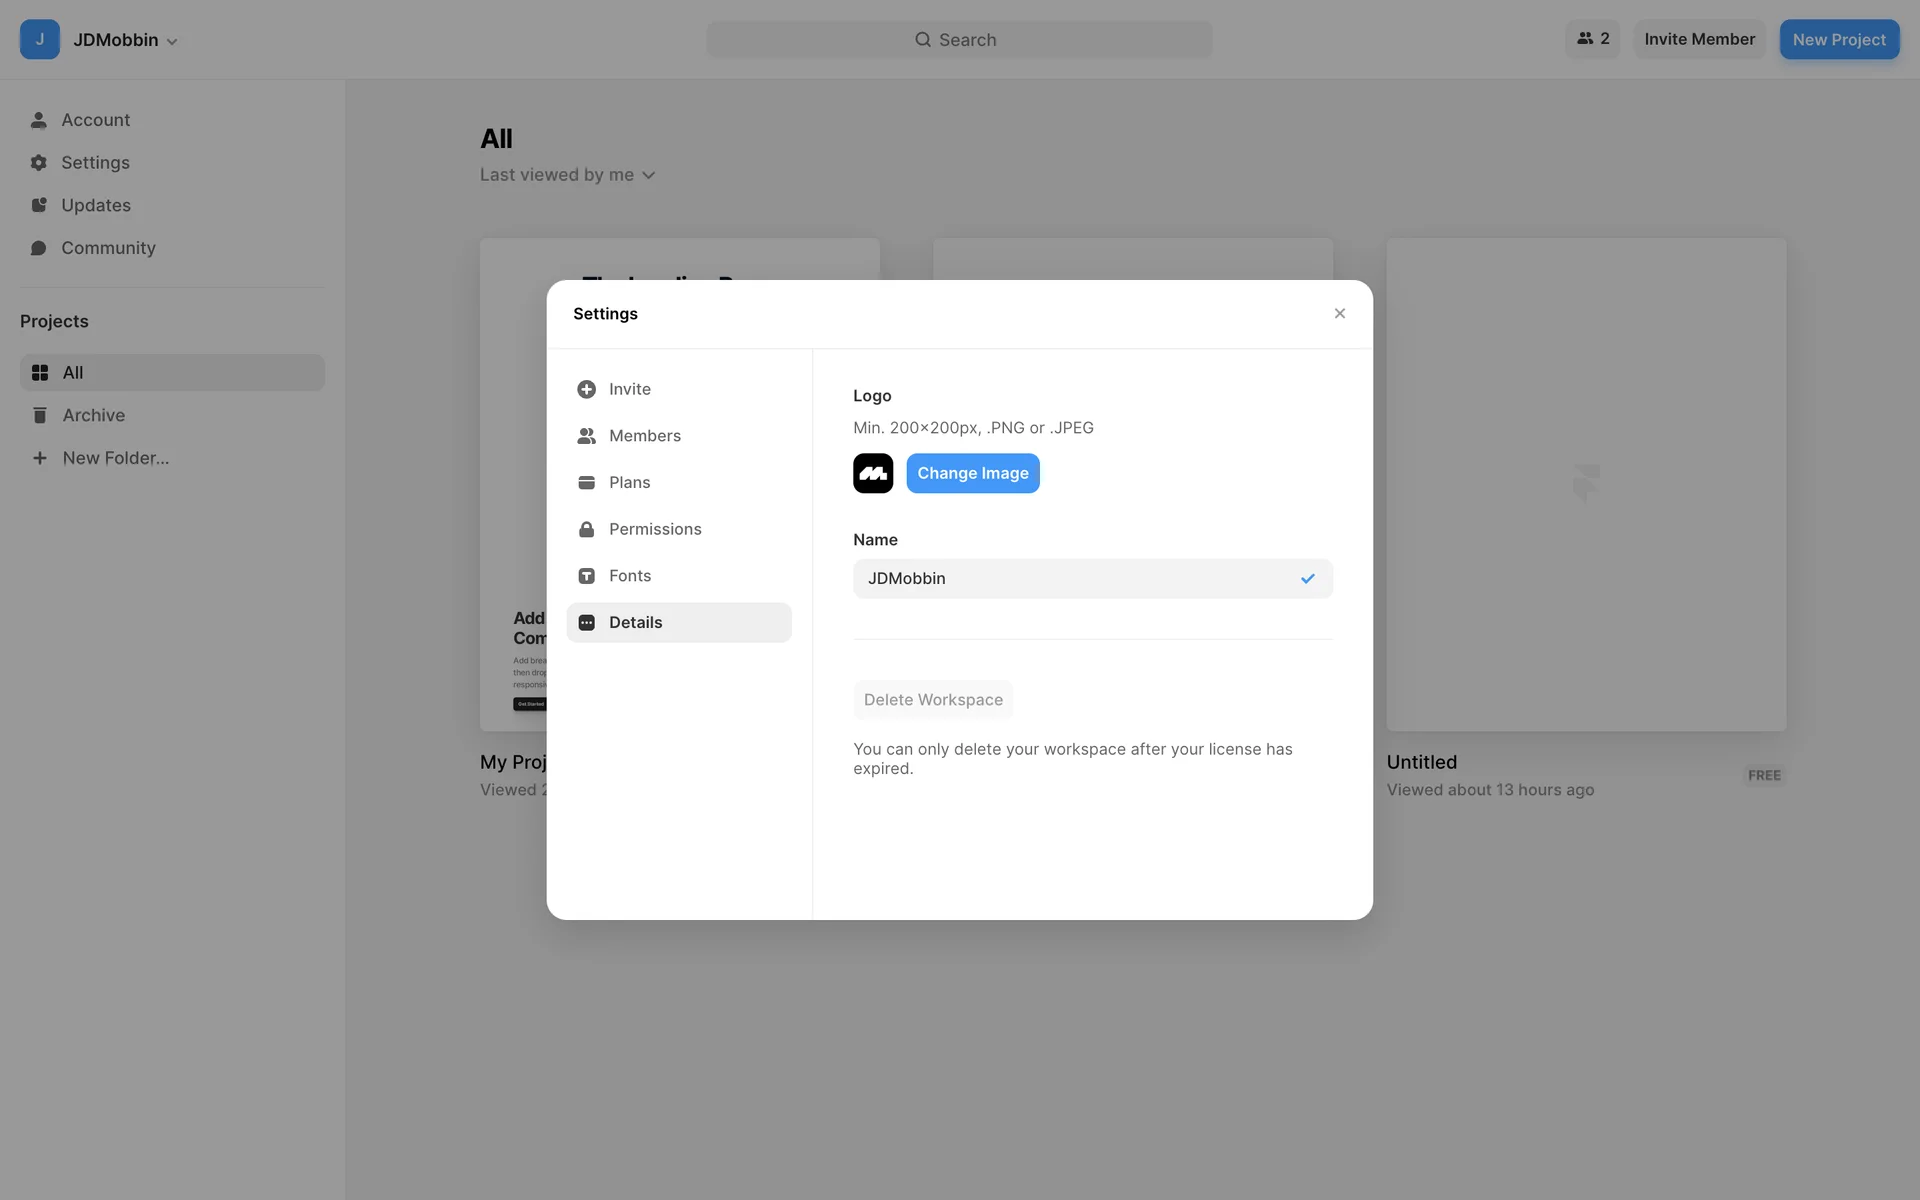This screenshot has height=1200, width=1920.
Task: Open Archive in the sidebar
Action: (93, 415)
